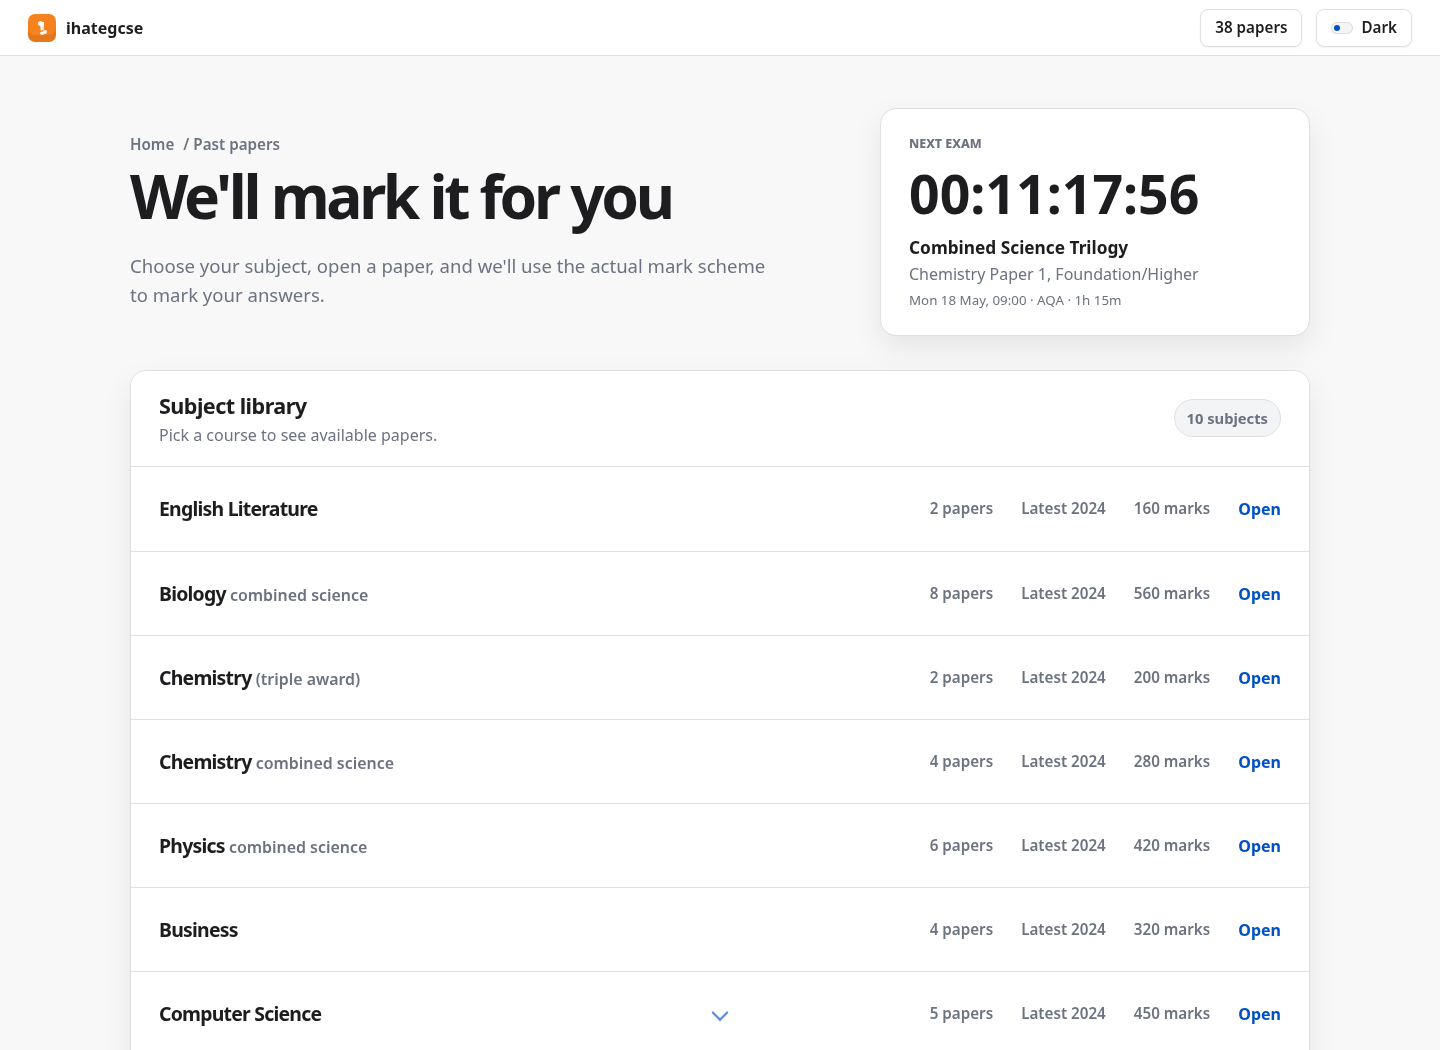Select the English Literature subject title
1440x1050 pixels.
238,509
